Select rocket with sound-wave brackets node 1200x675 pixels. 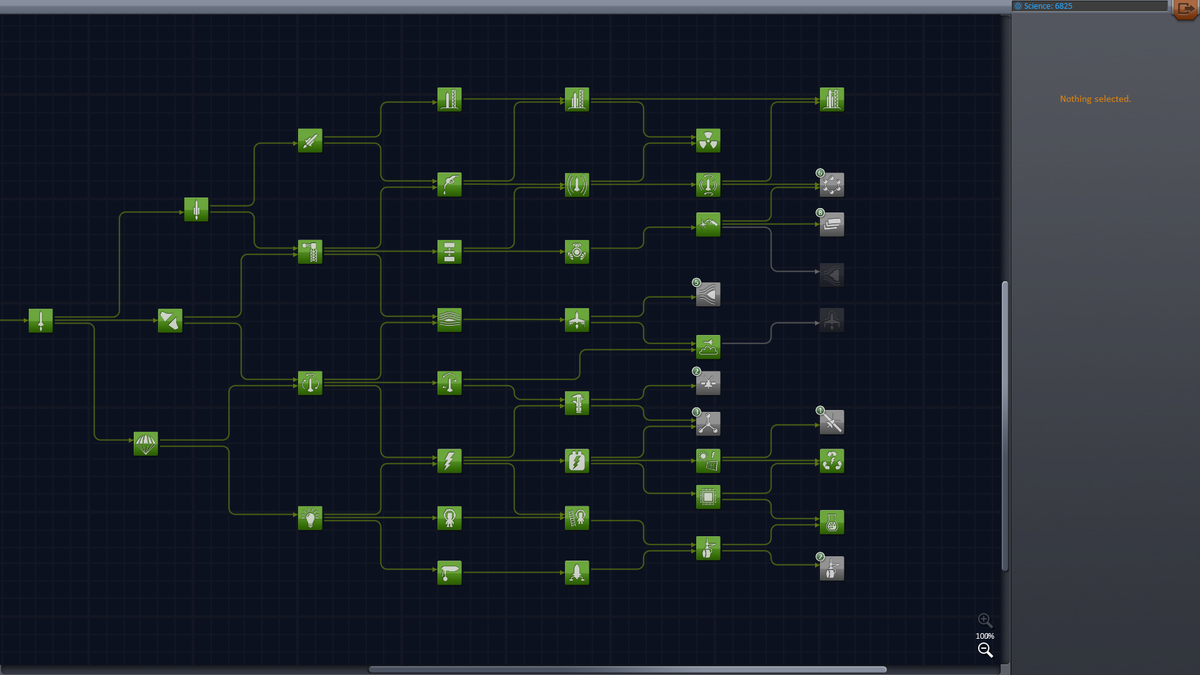pyautogui.click(x=576, y=184)
